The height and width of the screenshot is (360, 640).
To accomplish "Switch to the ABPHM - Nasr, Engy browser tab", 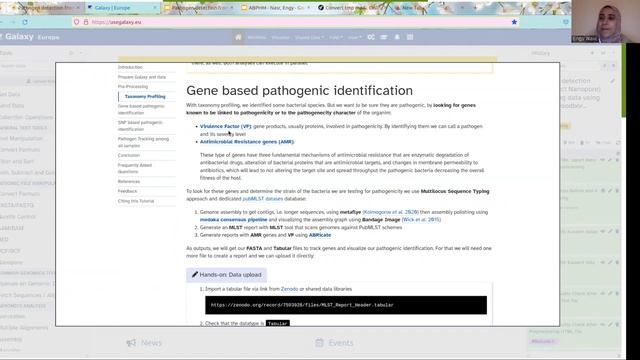I will tap(276, 8).
